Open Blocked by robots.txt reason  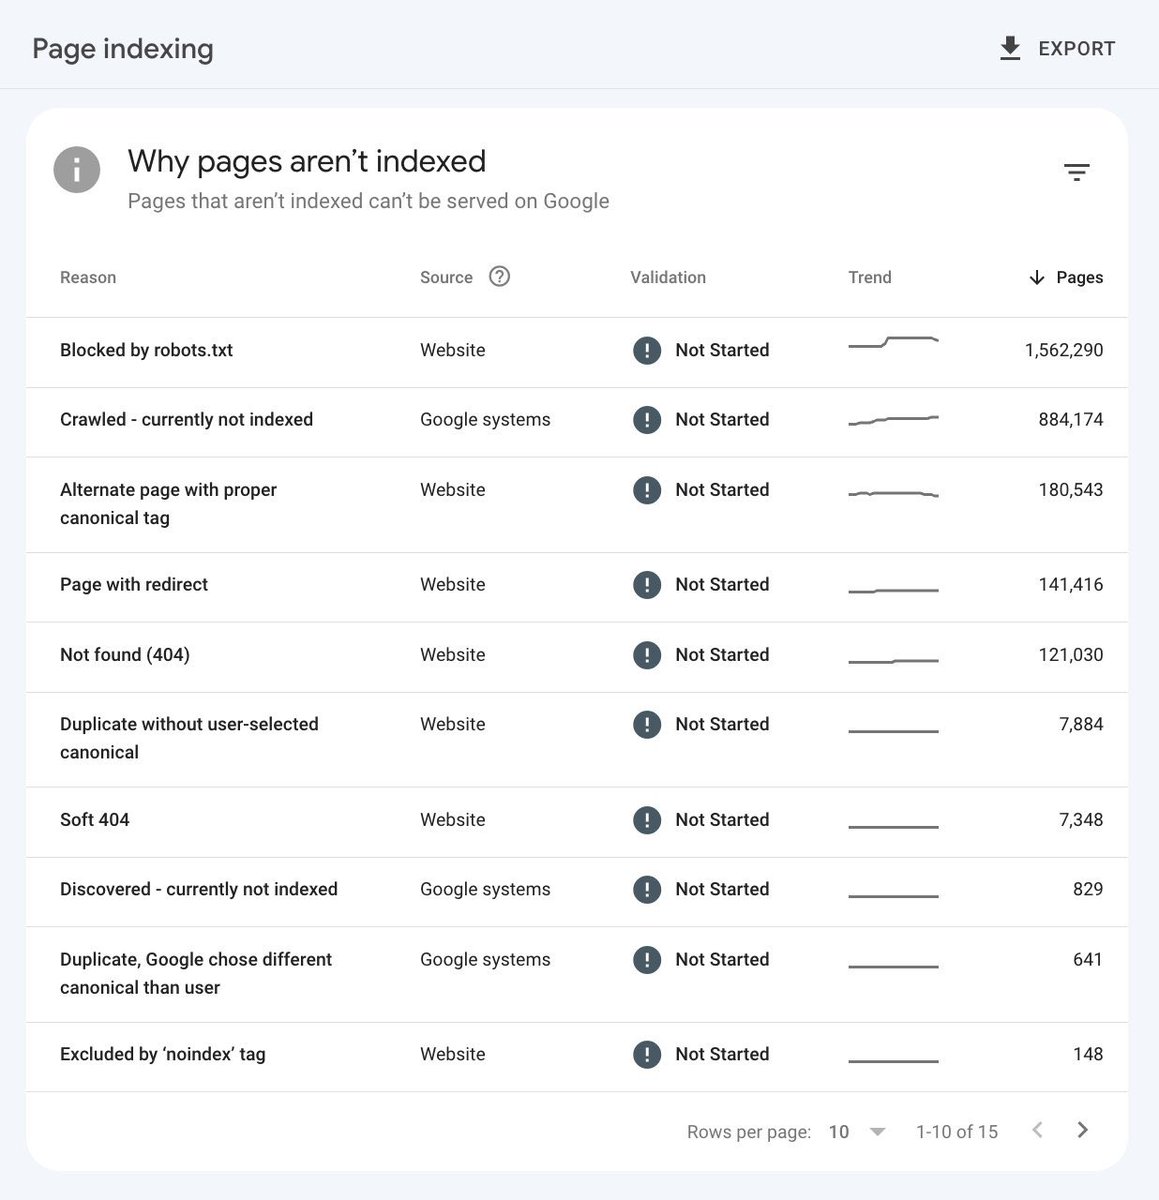(x=146, y=350)
